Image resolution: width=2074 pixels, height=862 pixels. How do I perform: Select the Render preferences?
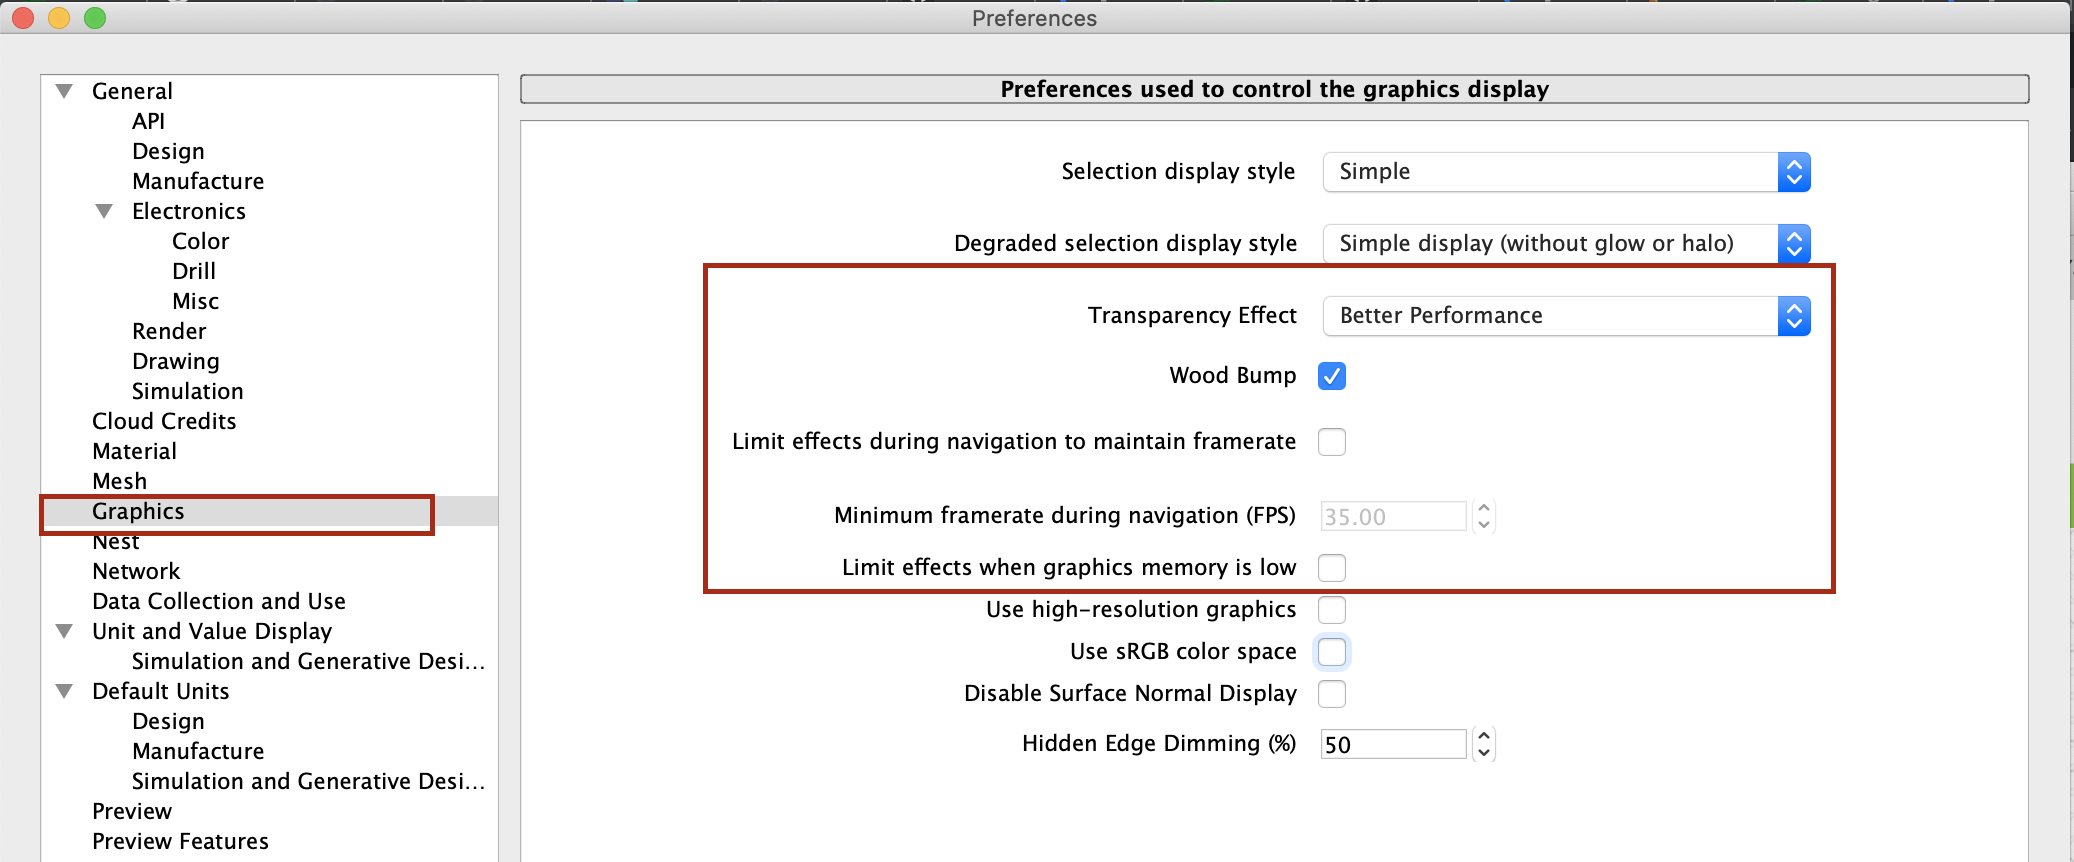[x=169, y=331]
